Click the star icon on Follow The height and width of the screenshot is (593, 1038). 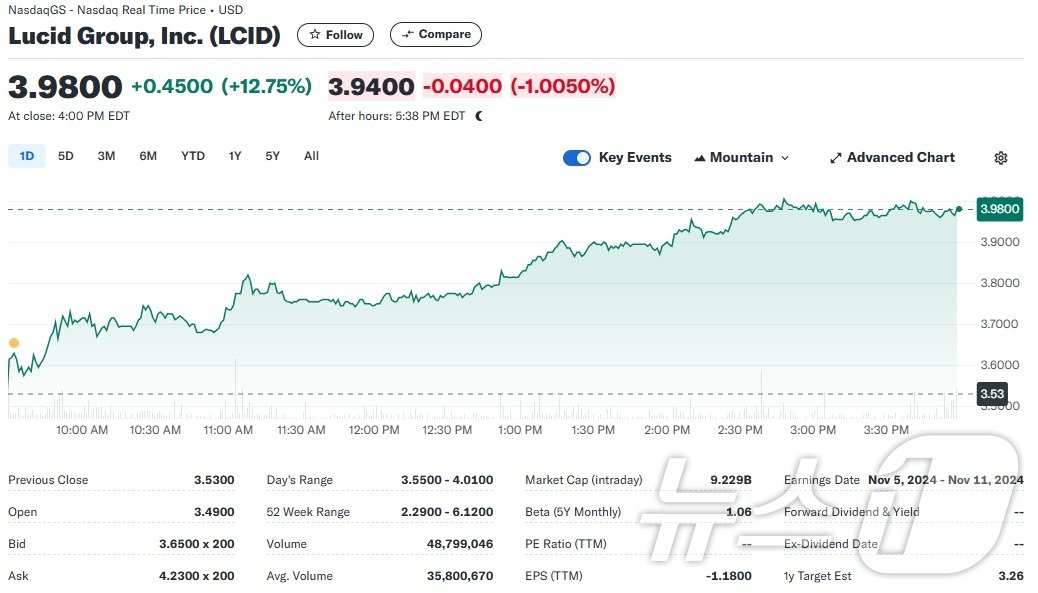(315, 35)
